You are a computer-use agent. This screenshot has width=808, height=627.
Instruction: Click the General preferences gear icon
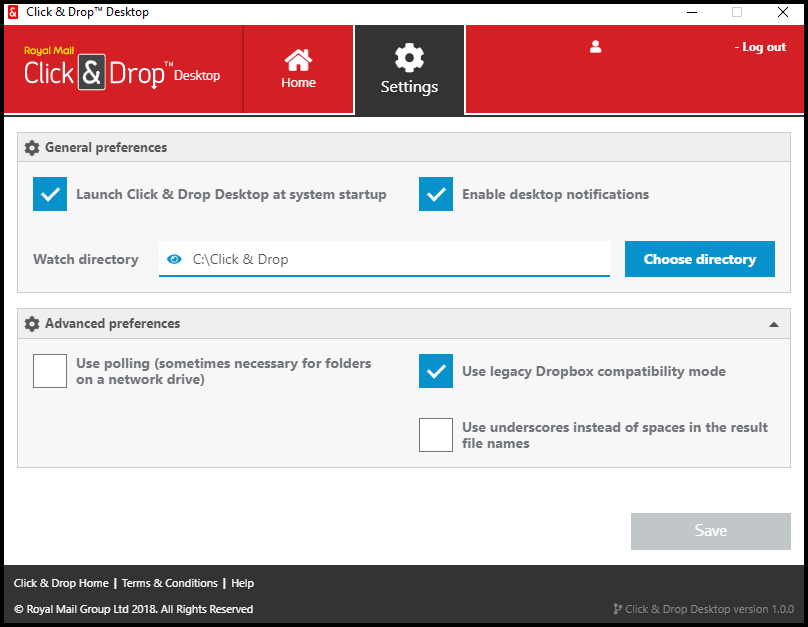tap(32, 148)
